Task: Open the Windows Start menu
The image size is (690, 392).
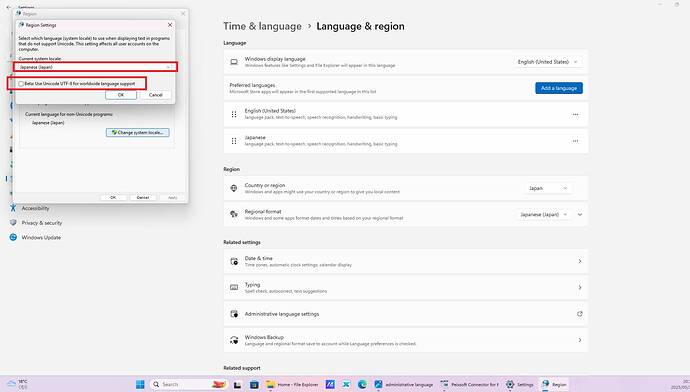Action: (140, 385)
